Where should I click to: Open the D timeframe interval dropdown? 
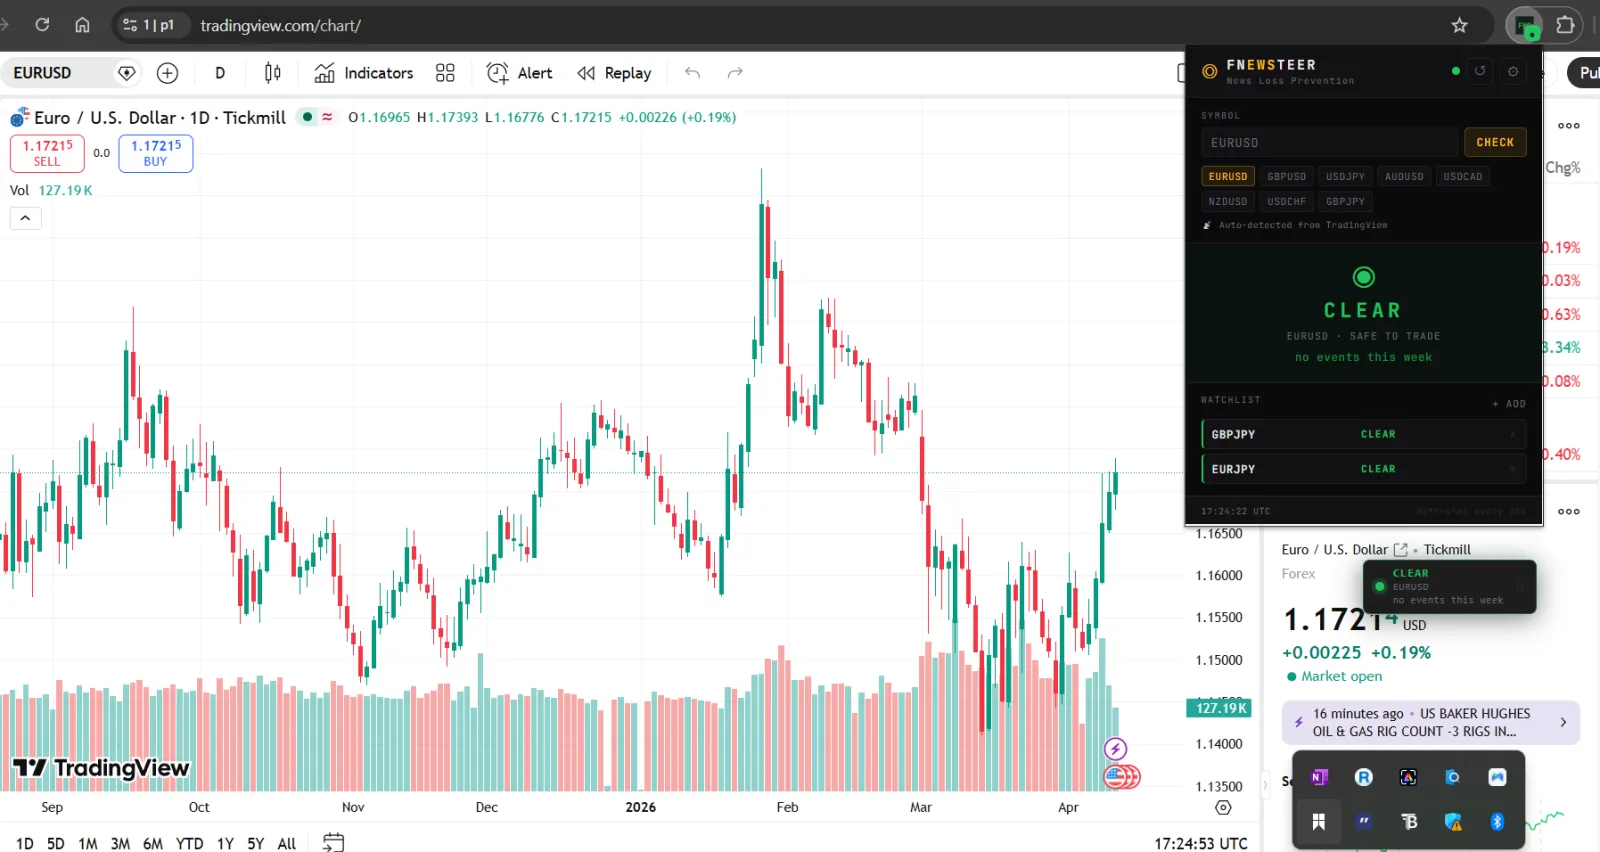pyautogui.click(x=220, y=73)
